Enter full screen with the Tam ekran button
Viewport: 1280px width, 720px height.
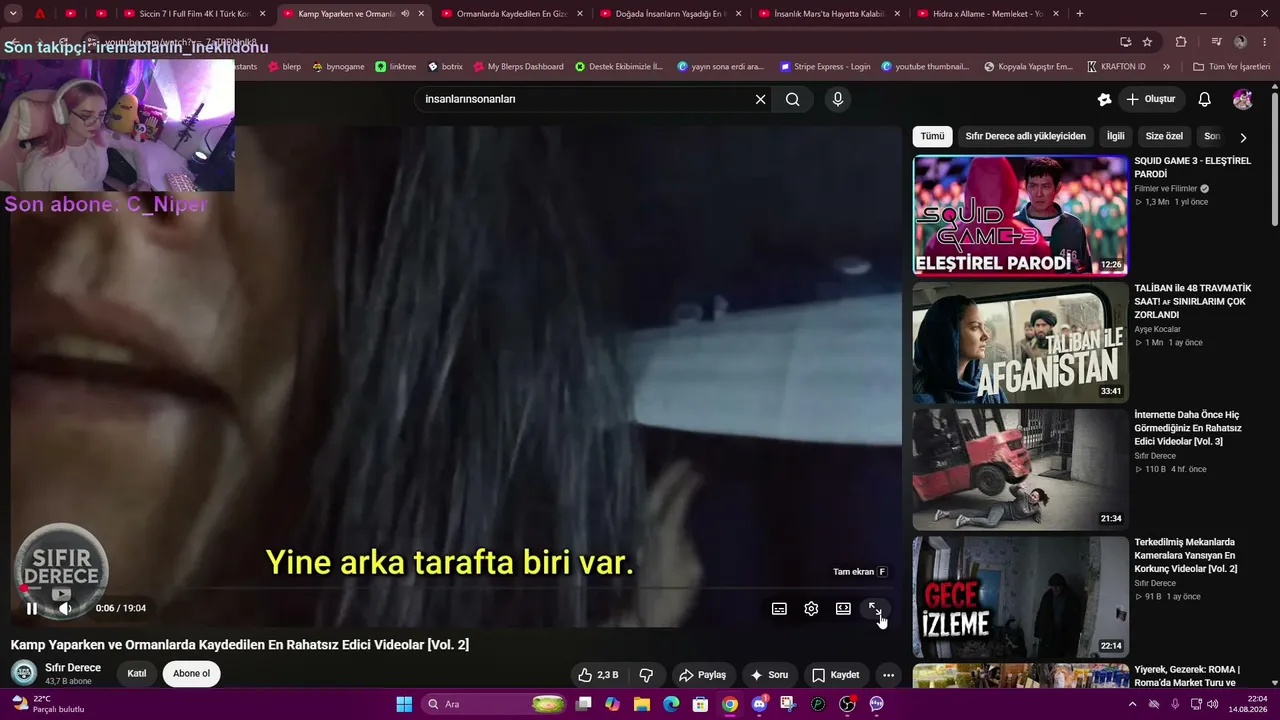point(875,609)
